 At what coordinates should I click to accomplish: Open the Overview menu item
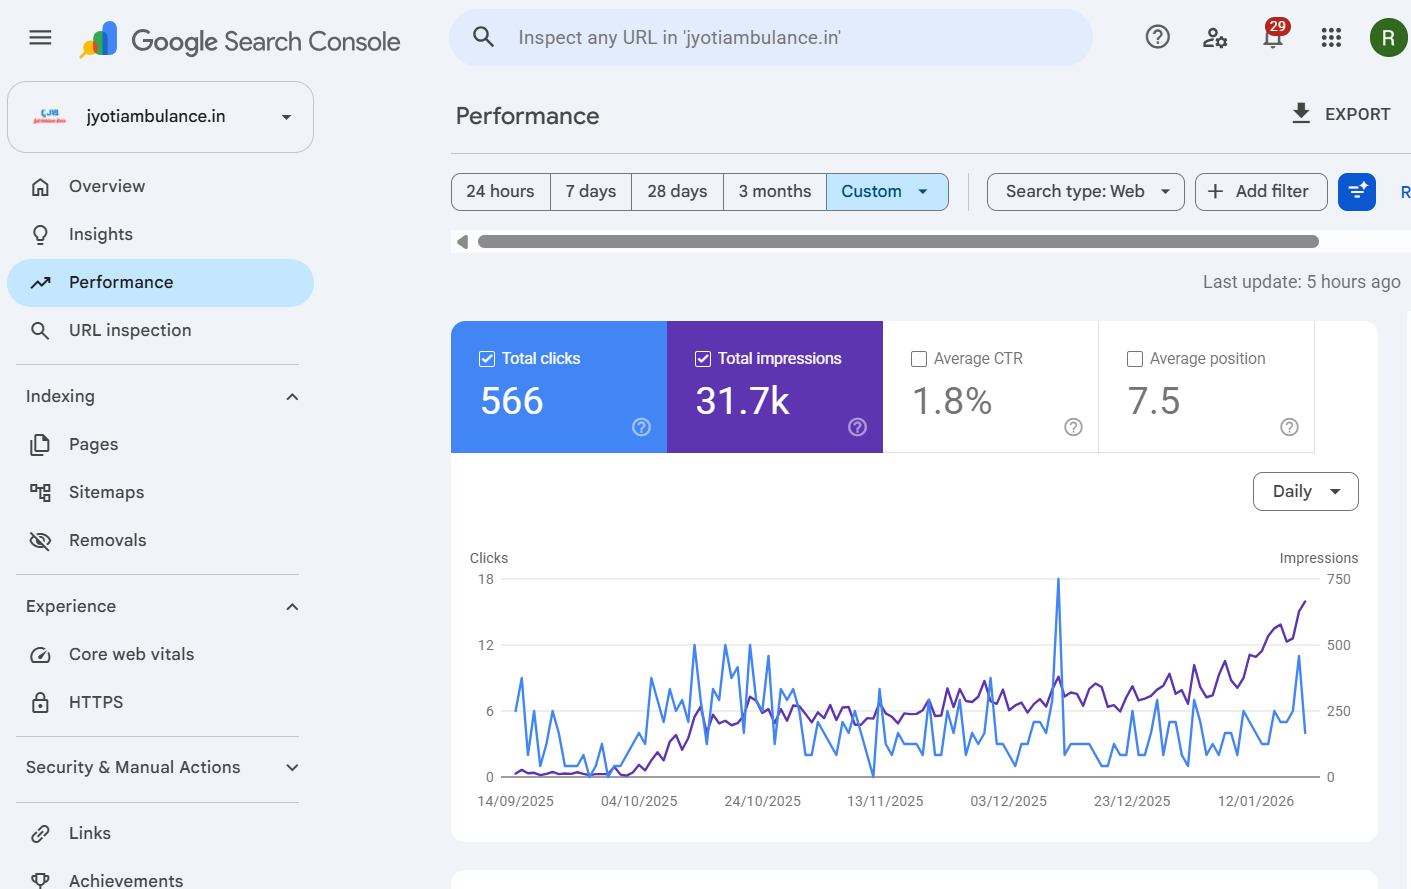pos(160,187)
